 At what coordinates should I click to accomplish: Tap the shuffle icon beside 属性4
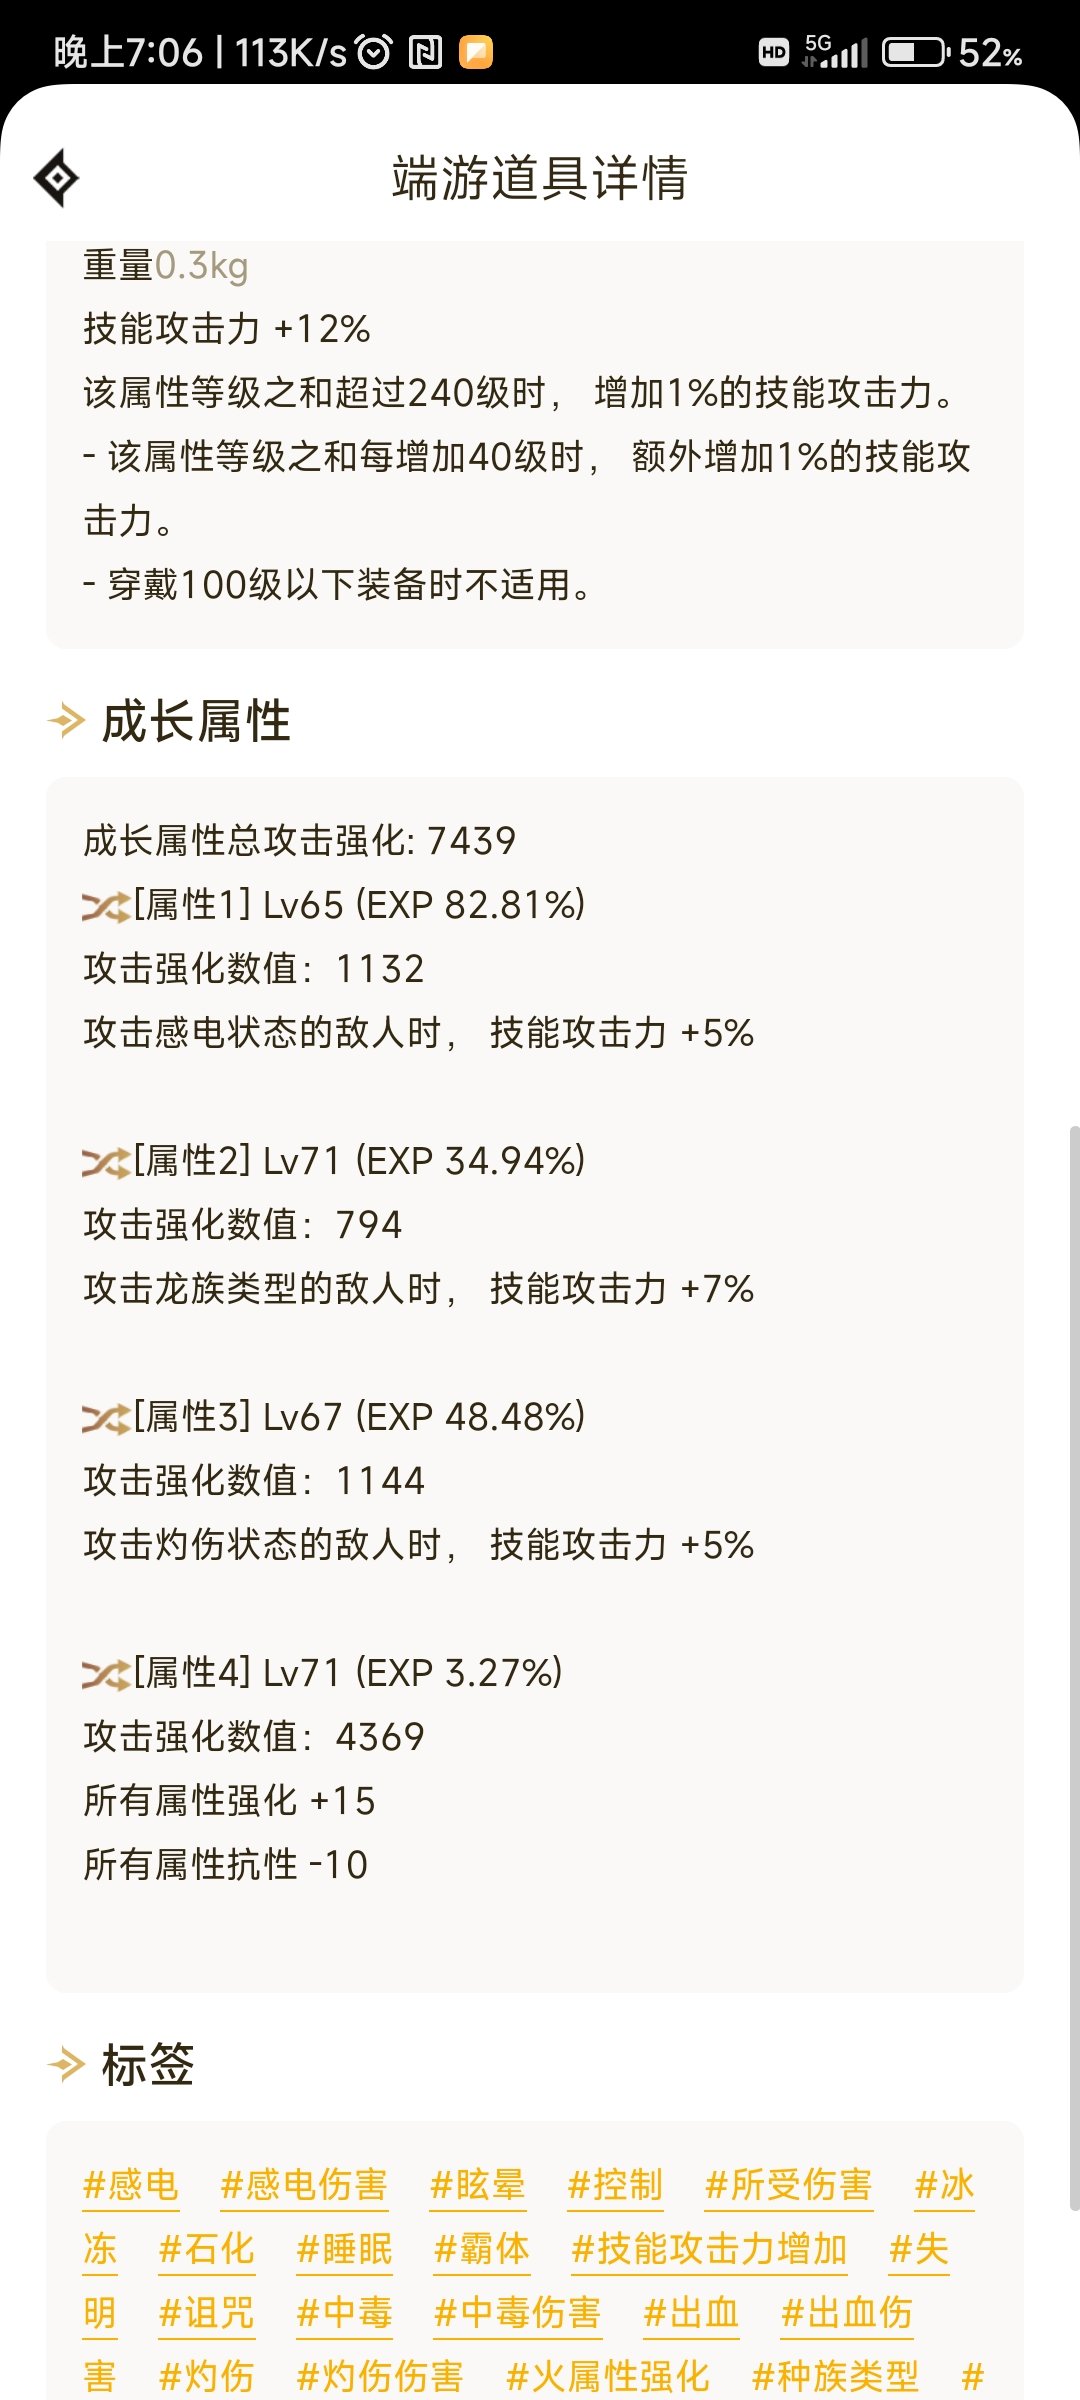[x=106, y=1674]
